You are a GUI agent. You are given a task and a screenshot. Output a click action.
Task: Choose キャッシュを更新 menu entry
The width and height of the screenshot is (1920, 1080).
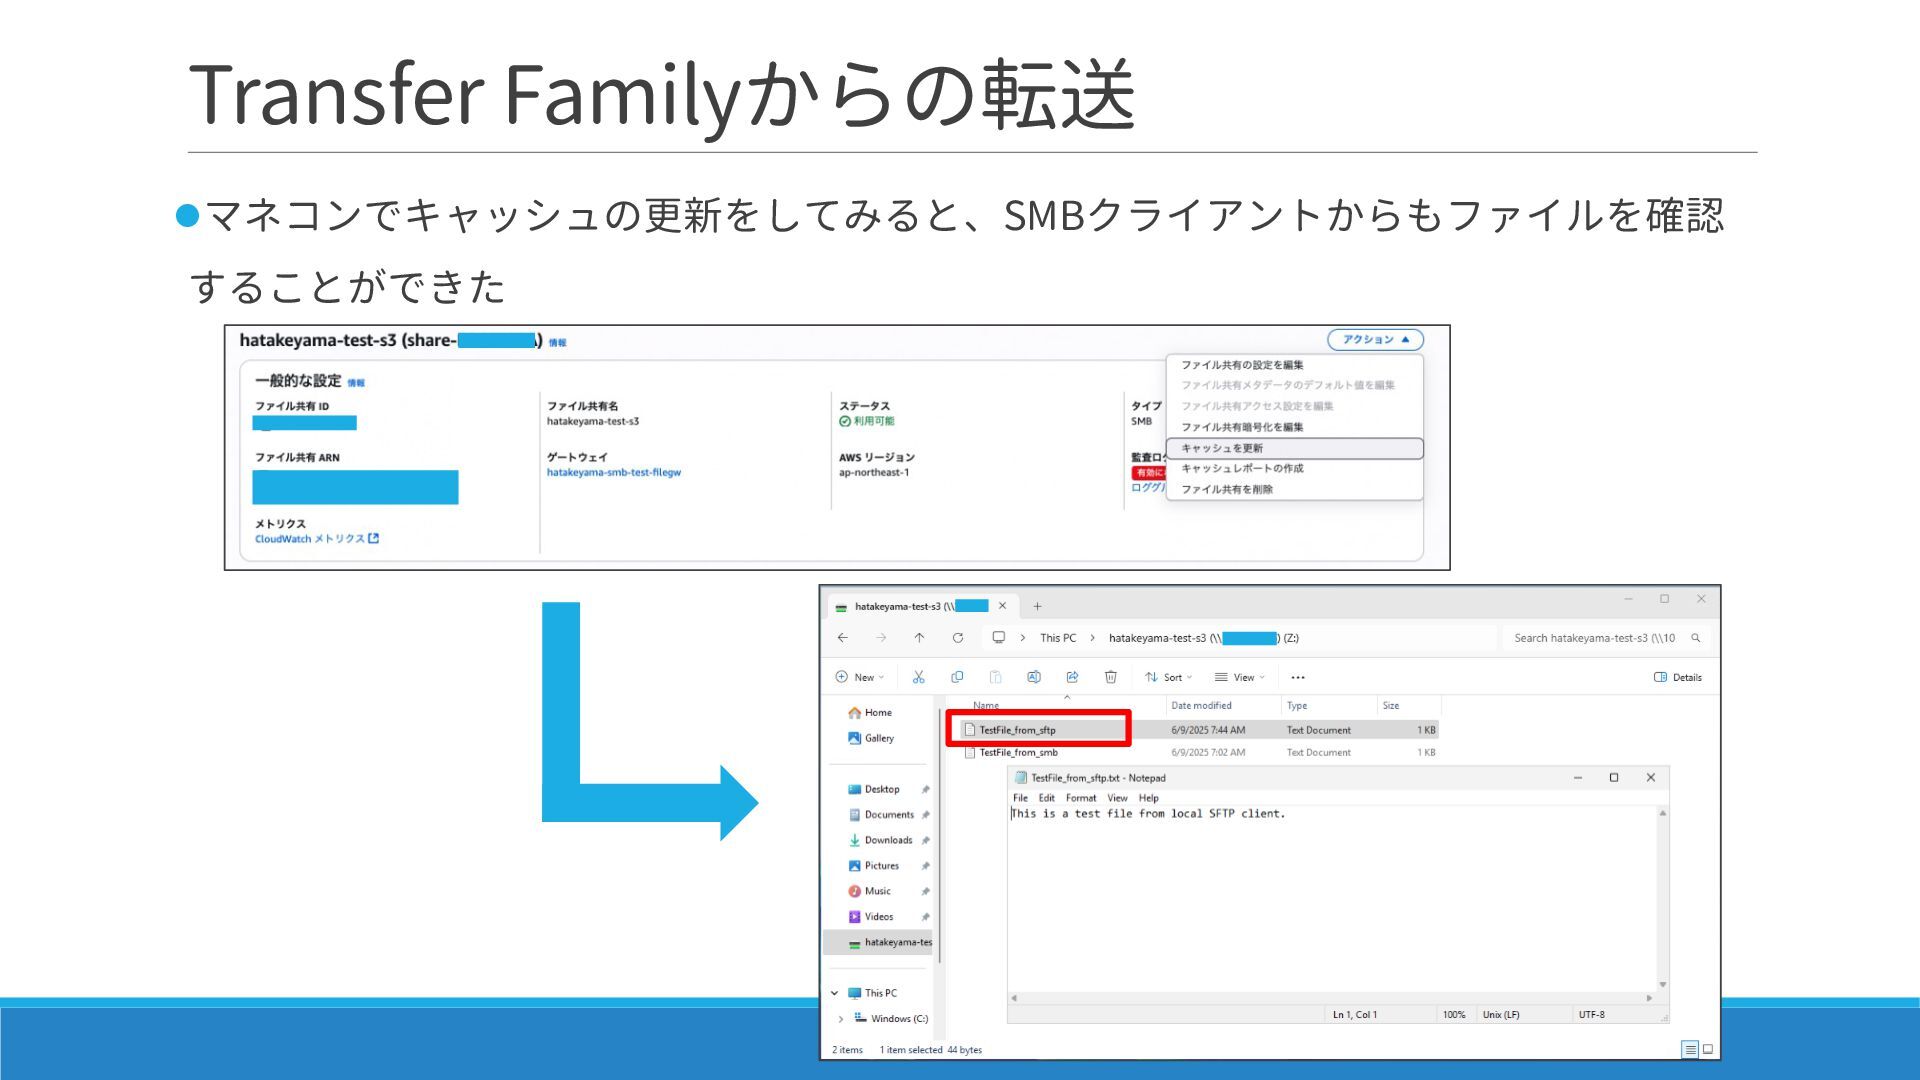[1294, 448]
